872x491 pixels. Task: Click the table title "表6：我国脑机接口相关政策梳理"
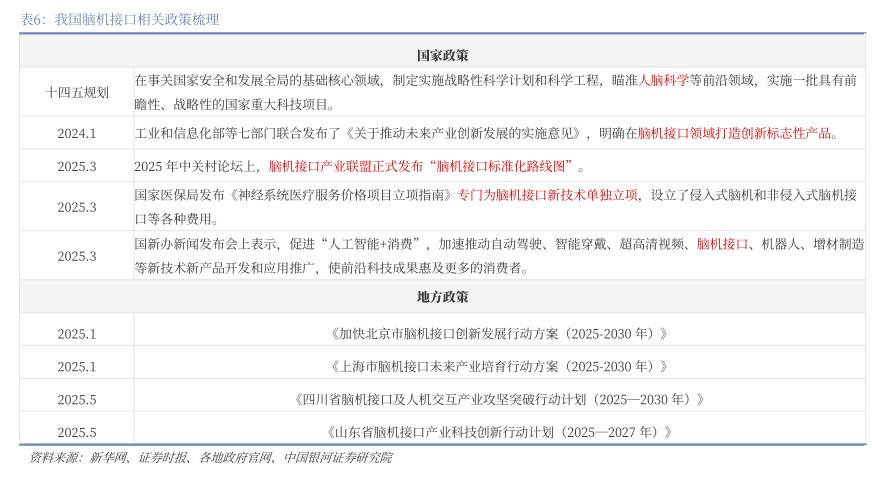tap(120, 19)
